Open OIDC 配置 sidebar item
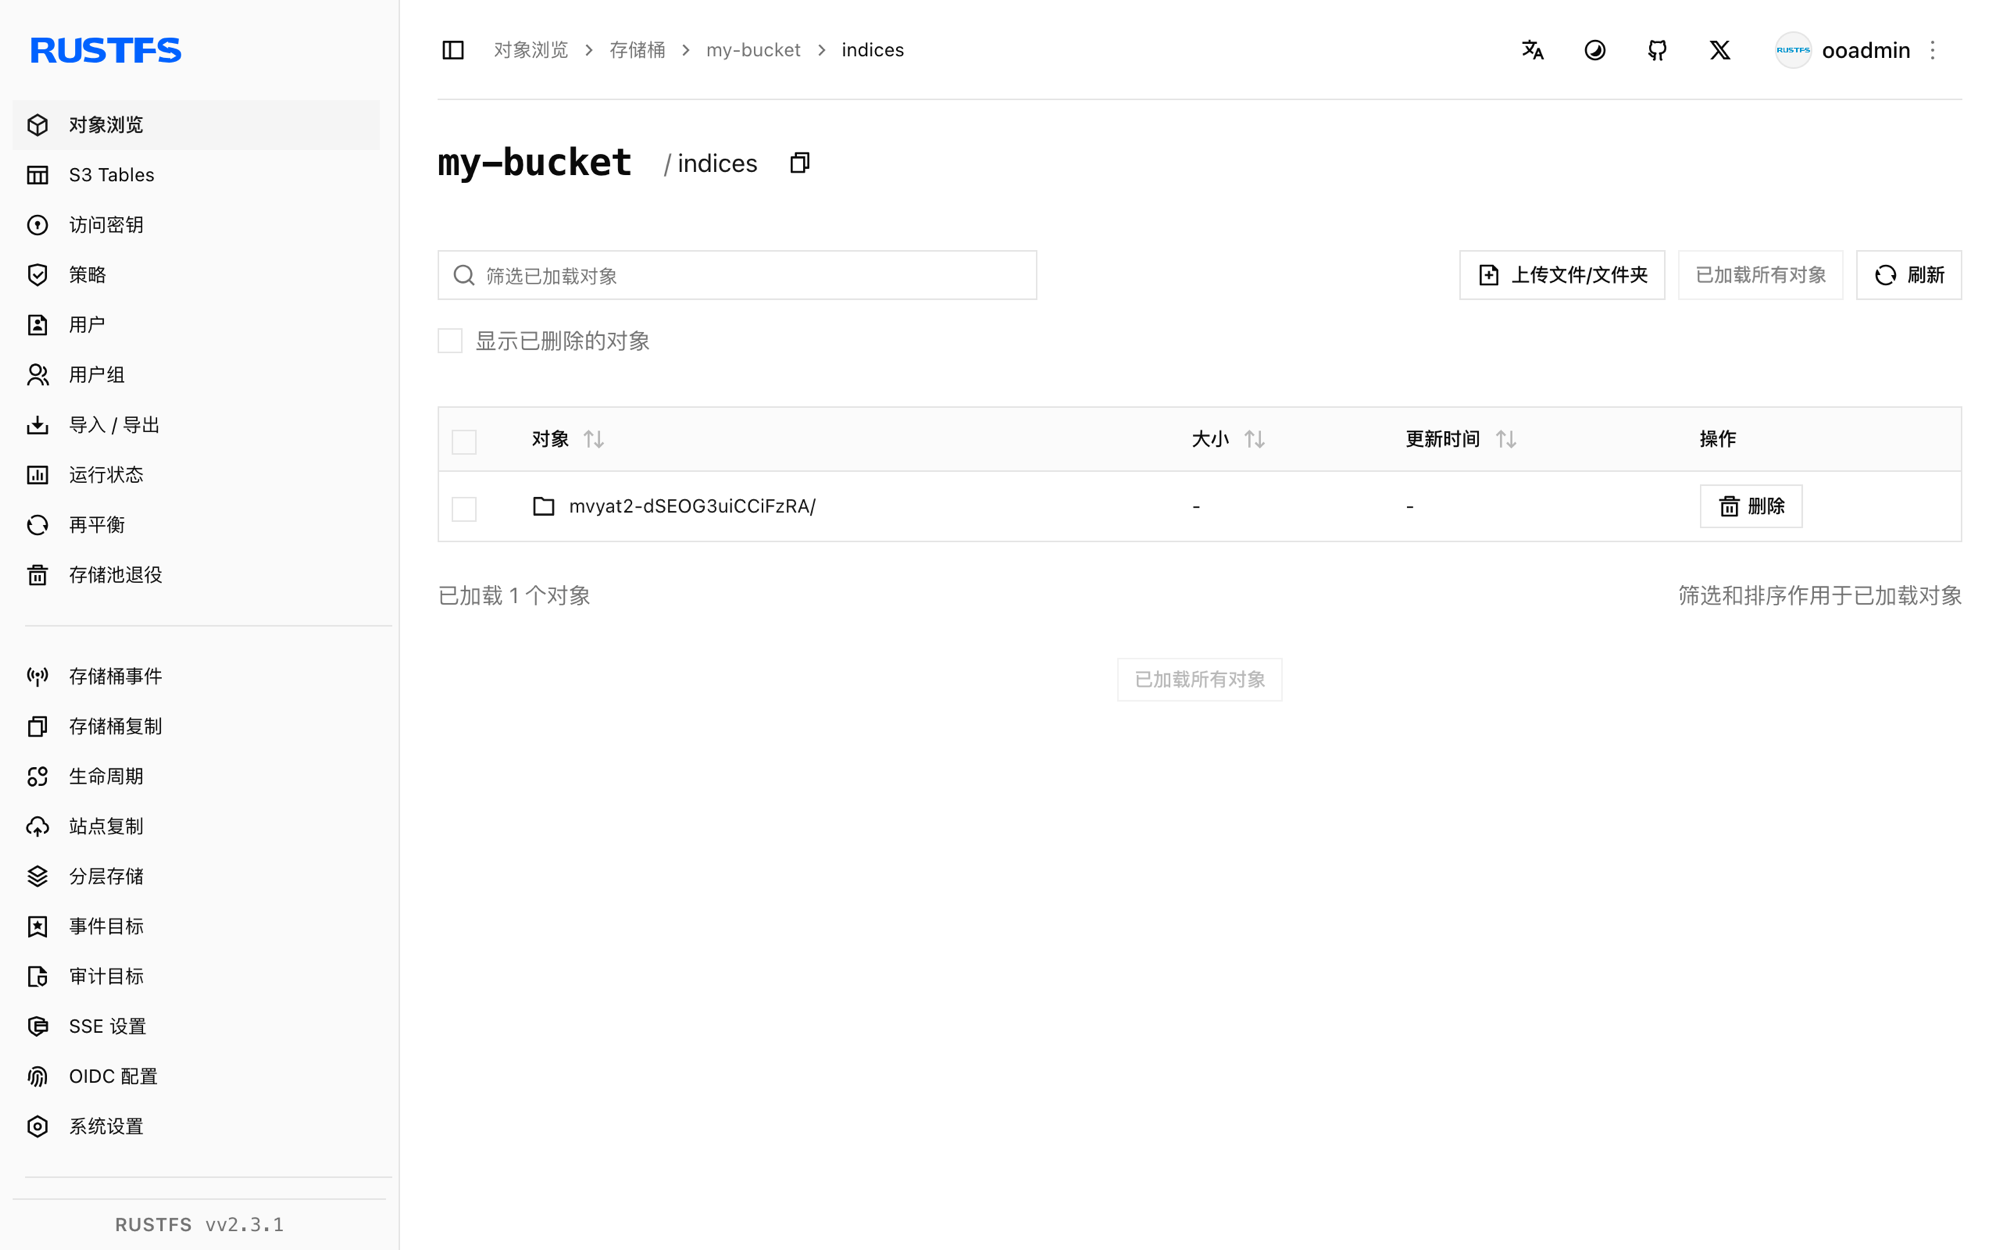2000x1250 pixels. tap(196, 1077)
